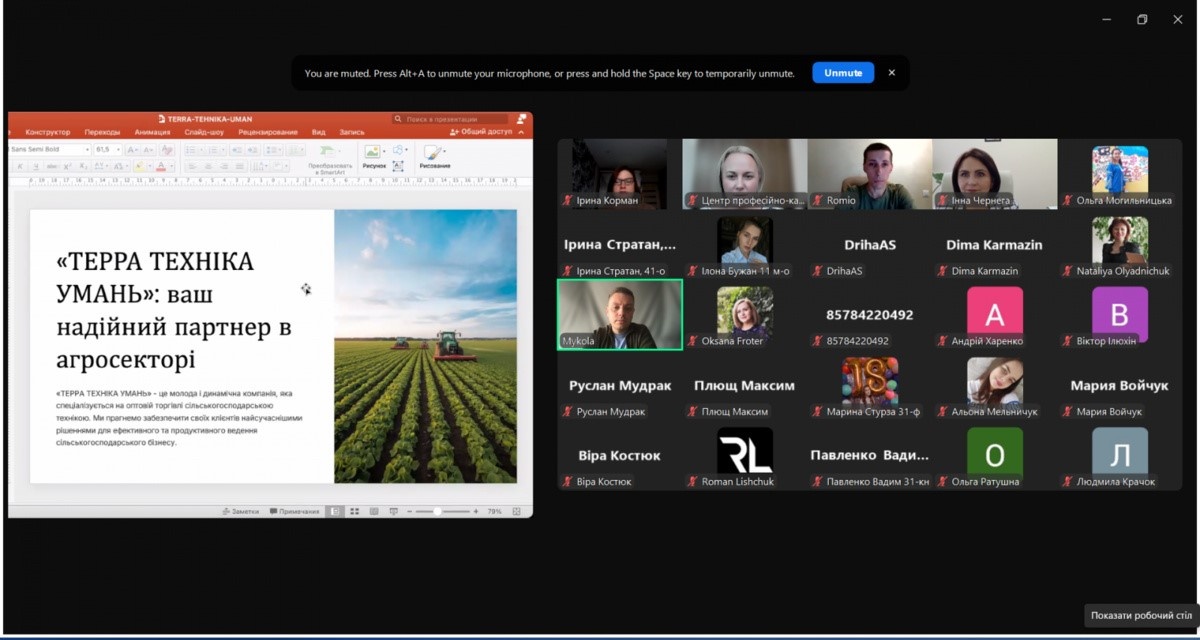Collapse the ribbon with the chevron

(521, 132)
